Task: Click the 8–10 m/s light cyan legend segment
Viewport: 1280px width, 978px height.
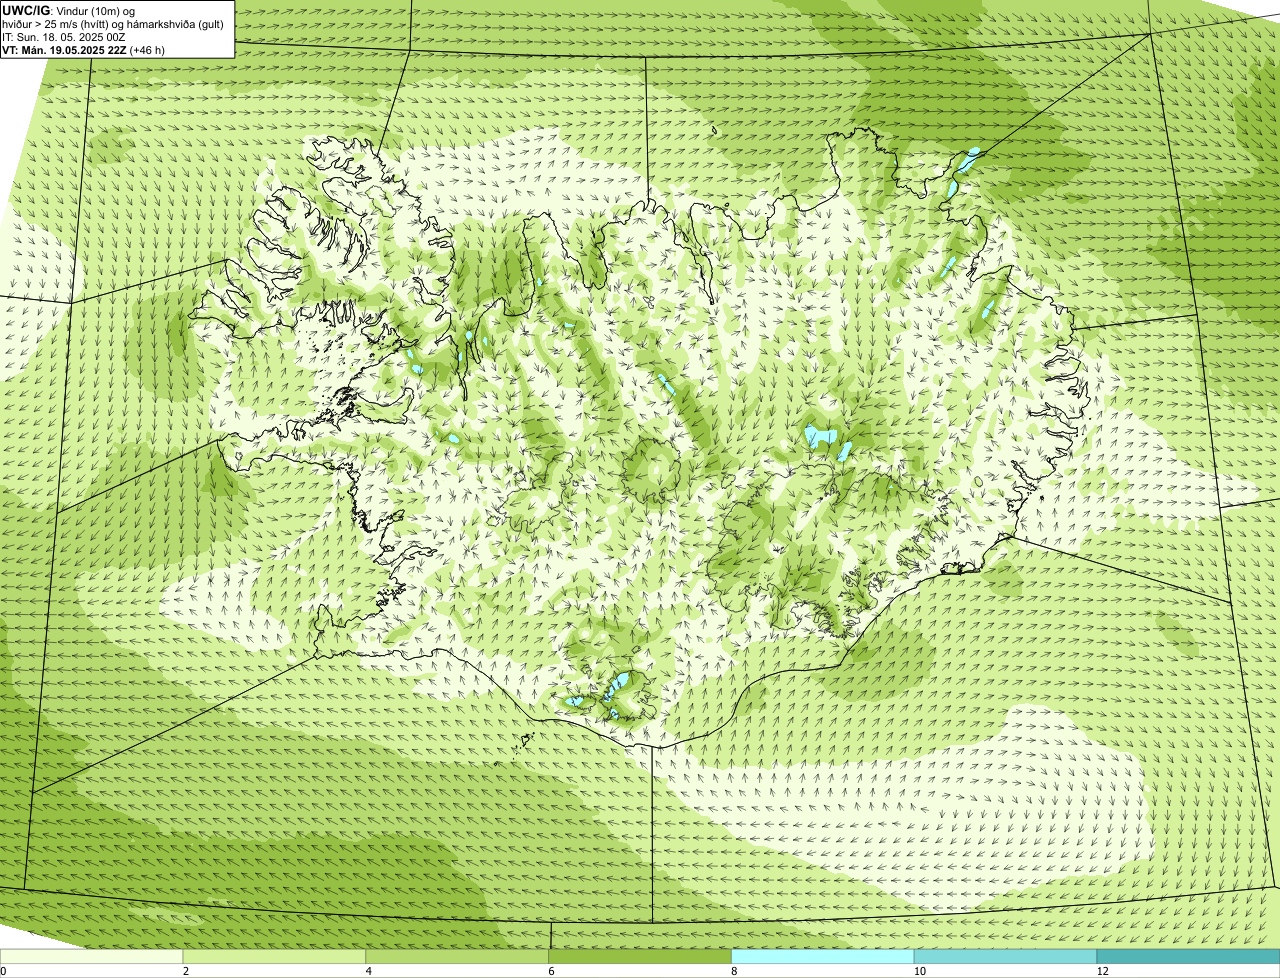Action: coord(823,957)
